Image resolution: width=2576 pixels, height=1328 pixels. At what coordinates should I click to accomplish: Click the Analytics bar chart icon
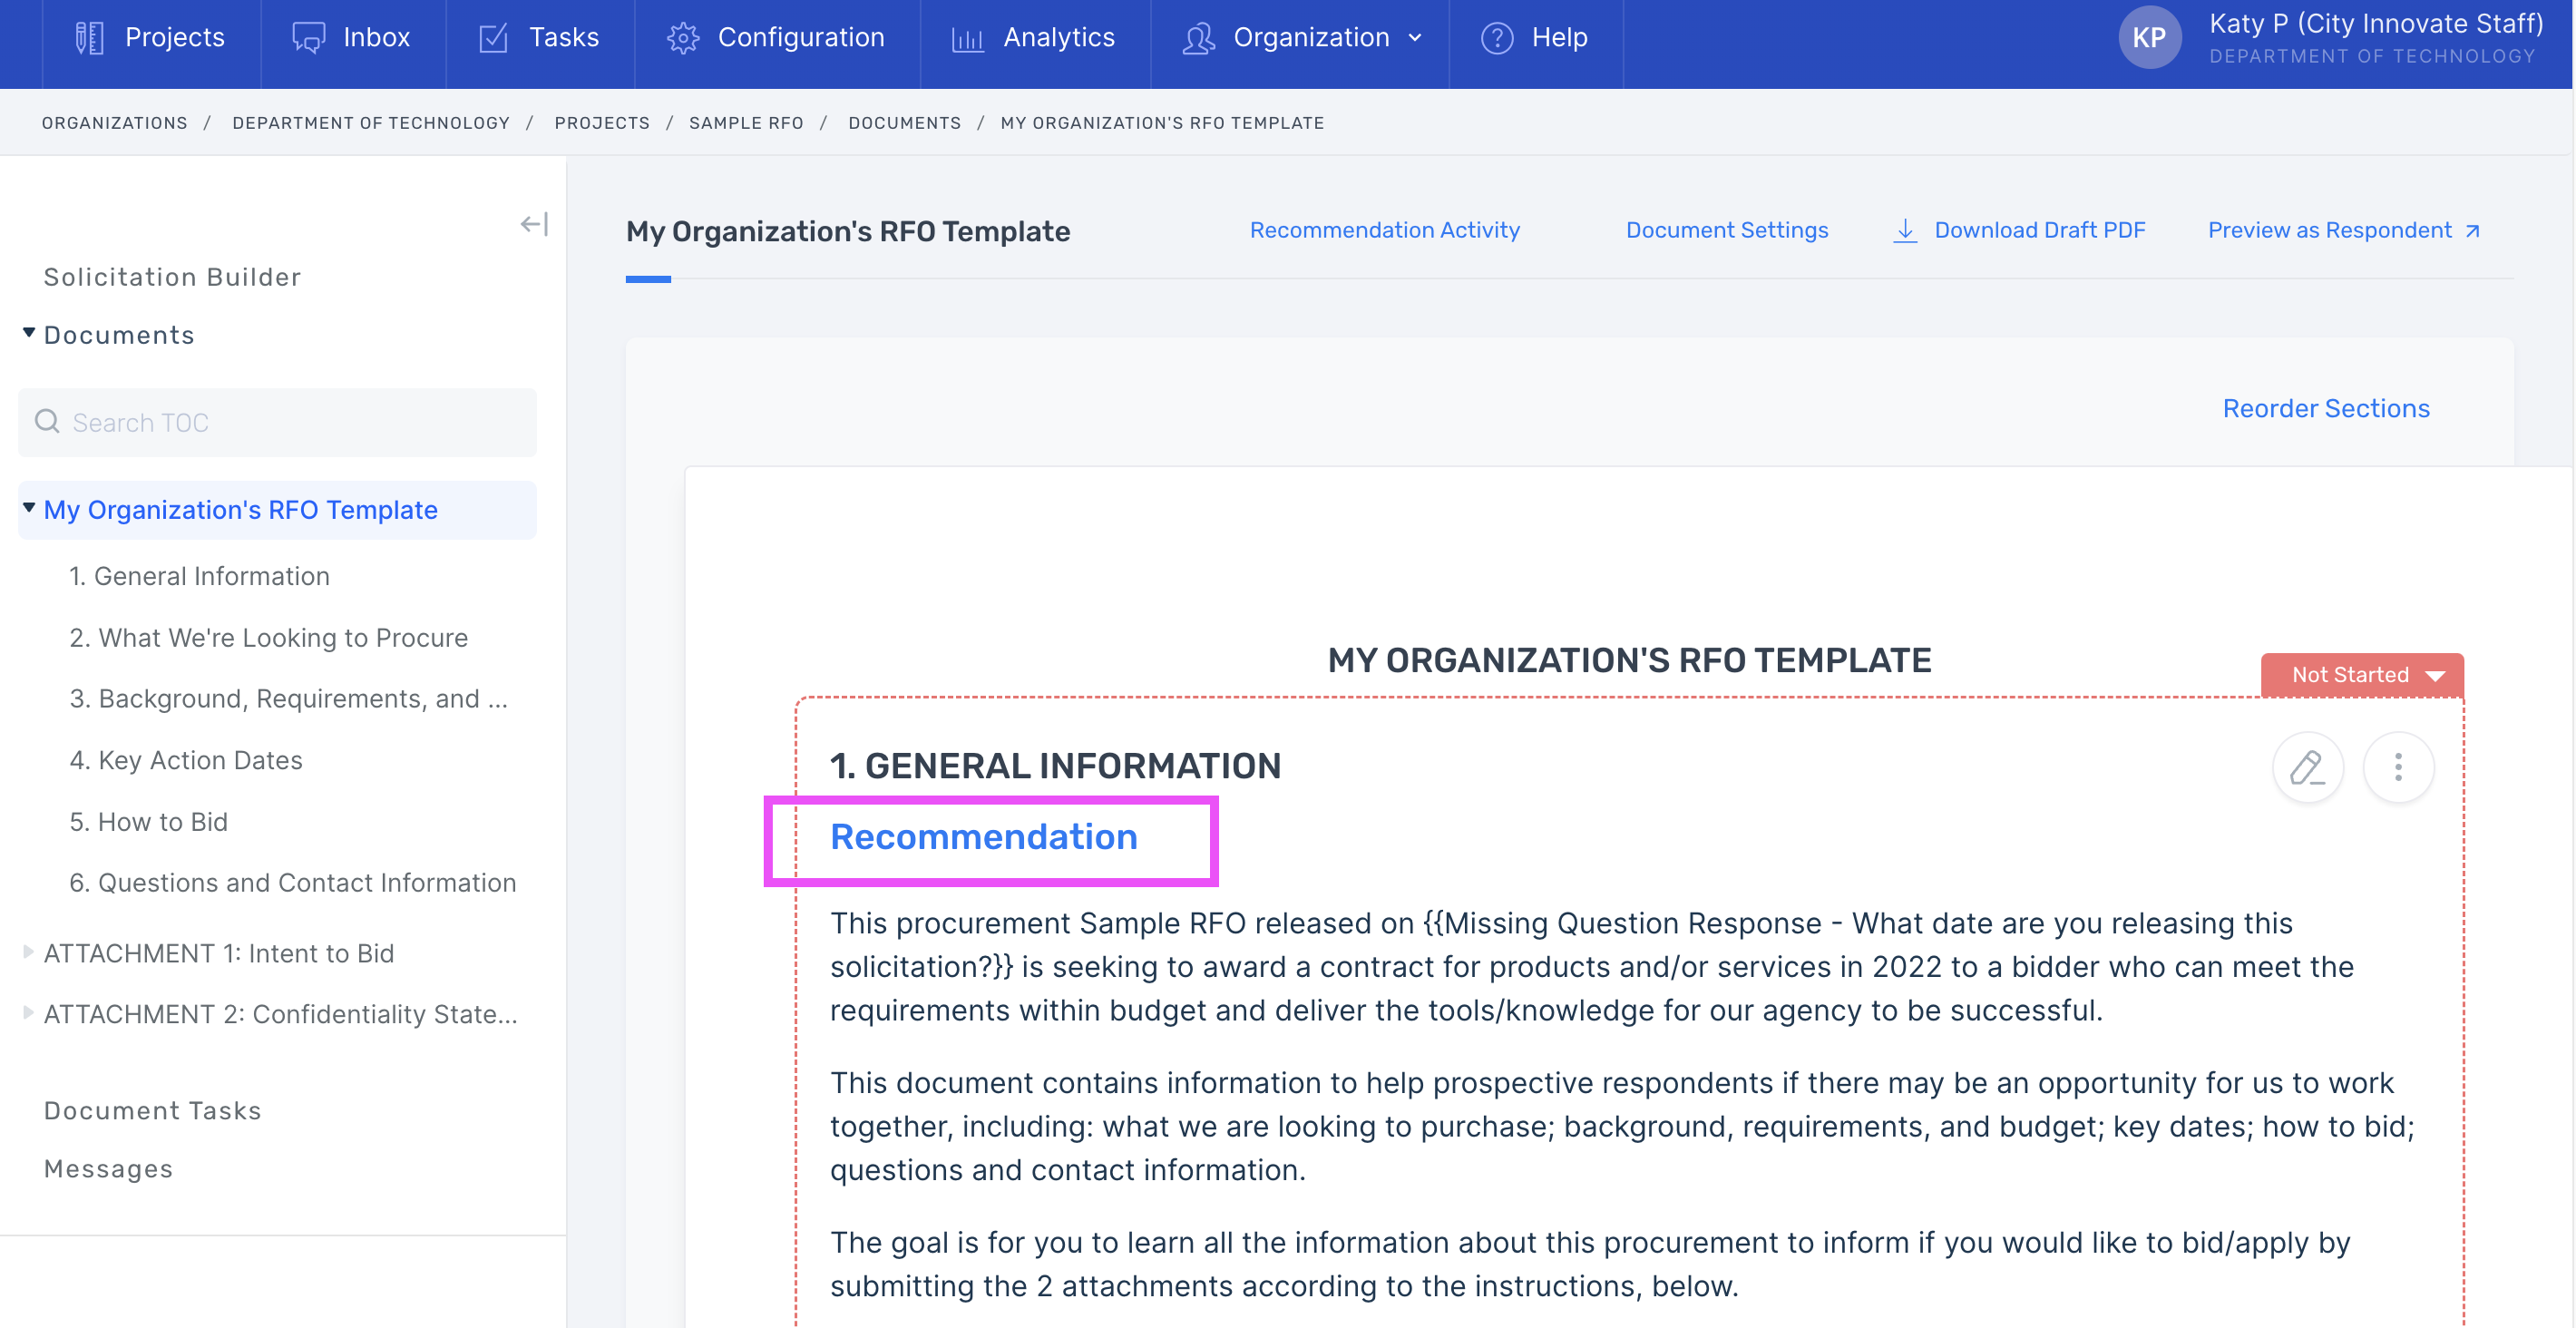point(967,38)
